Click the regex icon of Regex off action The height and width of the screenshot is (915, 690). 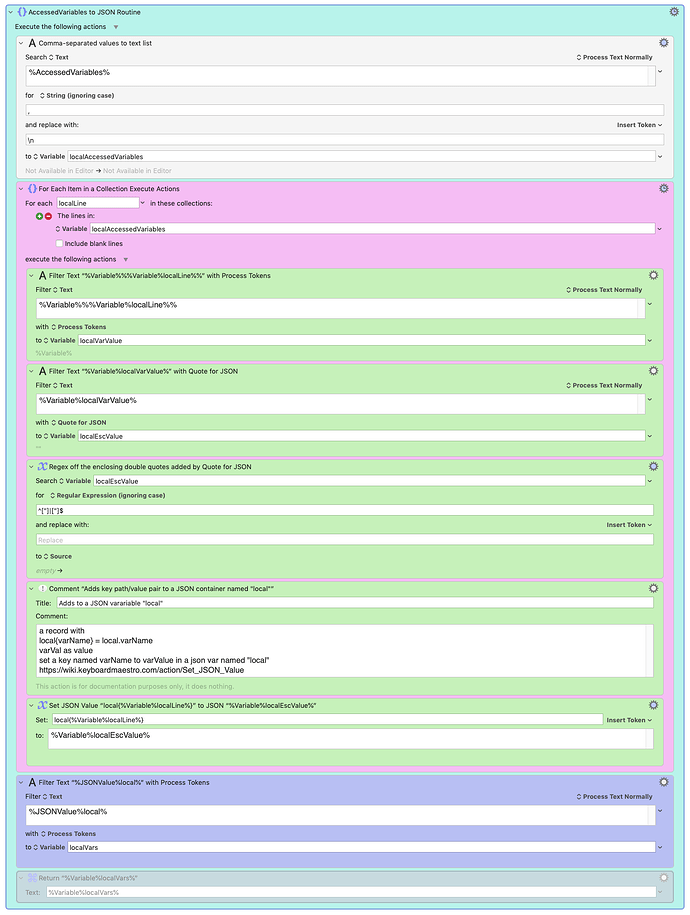42,466
